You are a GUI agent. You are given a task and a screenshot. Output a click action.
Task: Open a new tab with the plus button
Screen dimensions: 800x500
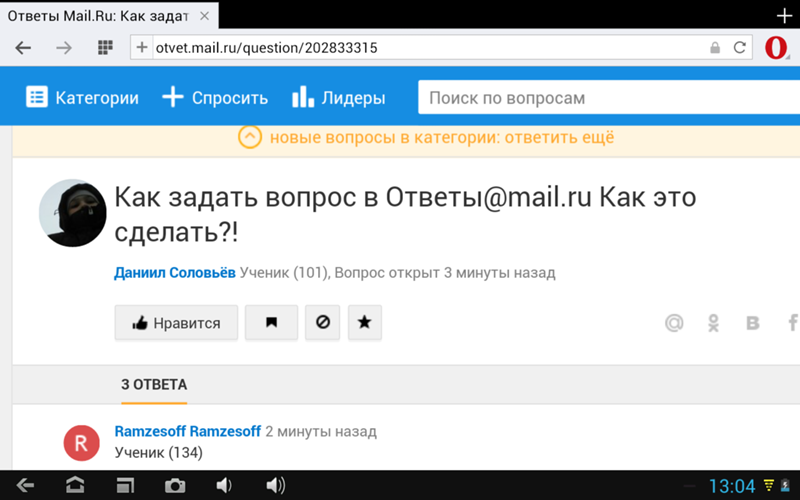[x=784, y=16]
